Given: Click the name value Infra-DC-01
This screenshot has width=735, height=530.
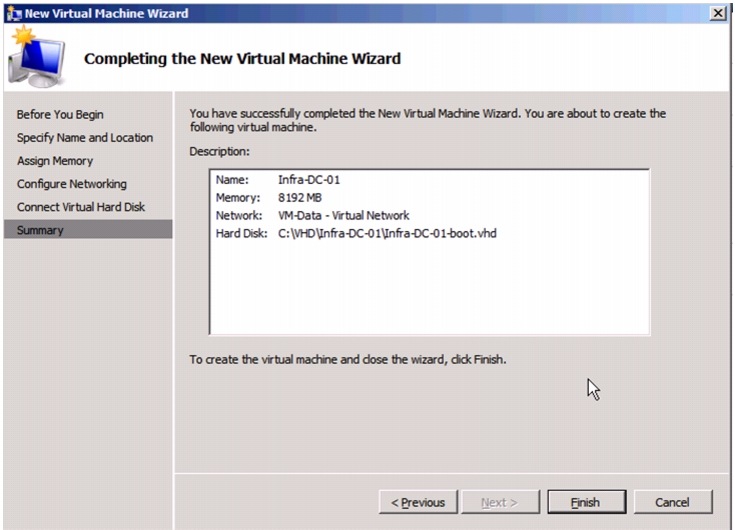Looking at the screenshot, I should coord(309,179).
